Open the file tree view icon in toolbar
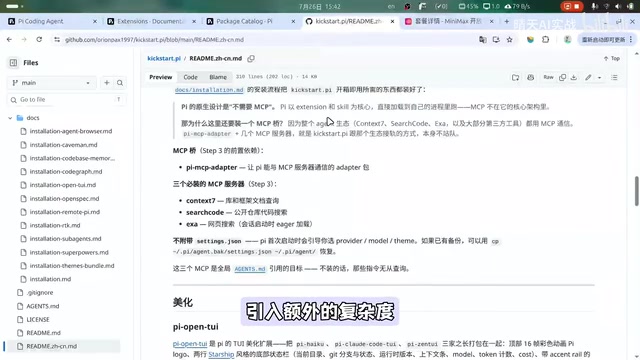 click(x=516, y=77)
